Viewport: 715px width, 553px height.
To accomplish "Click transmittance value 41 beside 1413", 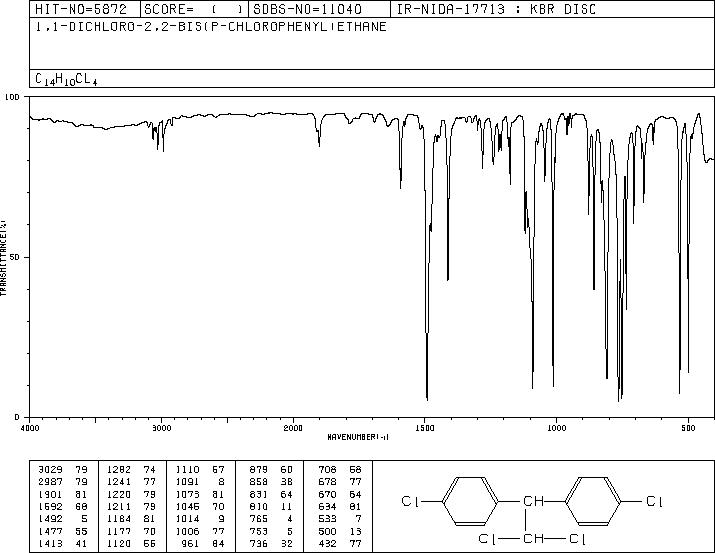I will tap(81, 543).
